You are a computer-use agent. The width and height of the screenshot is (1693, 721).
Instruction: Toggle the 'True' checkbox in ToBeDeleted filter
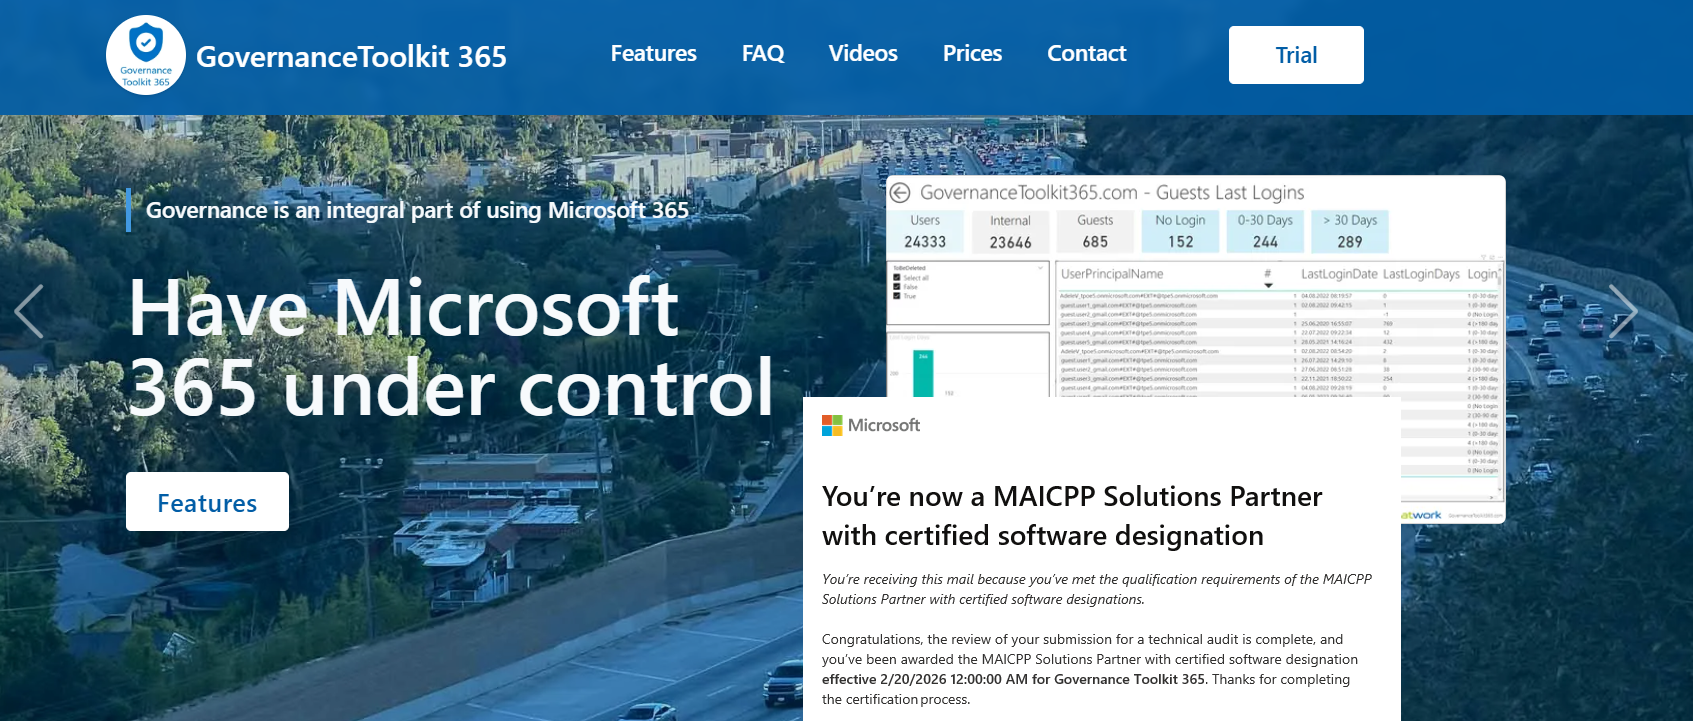(897, 296)
